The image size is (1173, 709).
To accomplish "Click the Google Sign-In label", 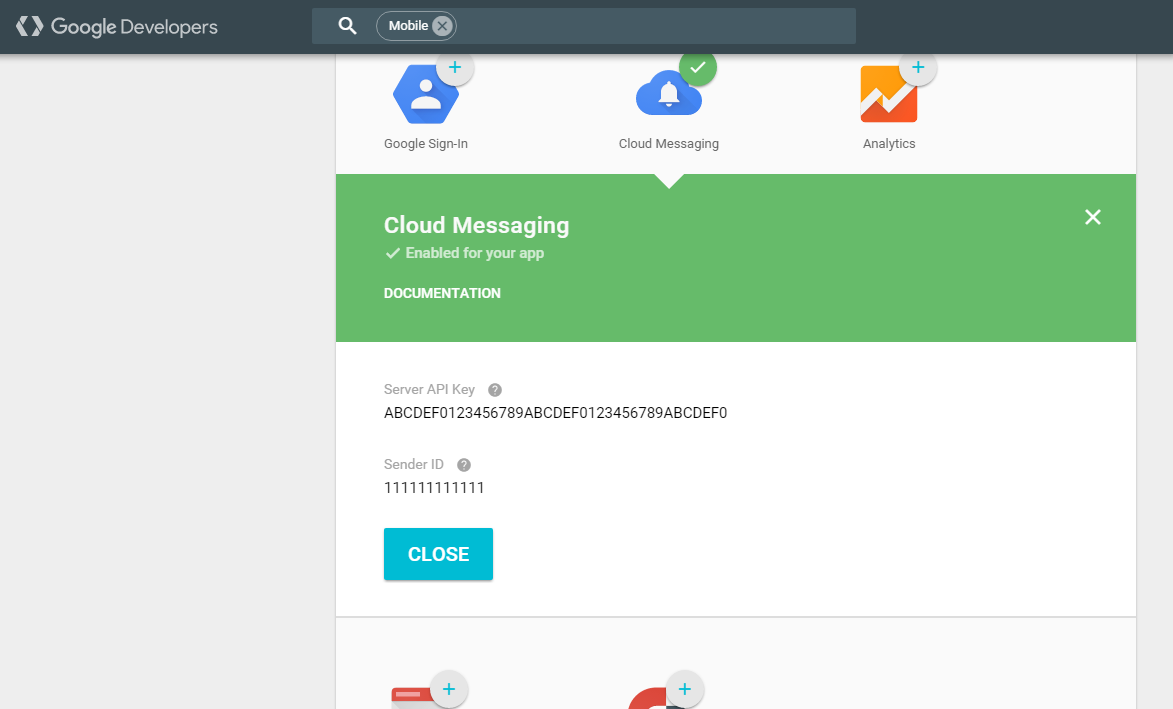I will 426,144.
